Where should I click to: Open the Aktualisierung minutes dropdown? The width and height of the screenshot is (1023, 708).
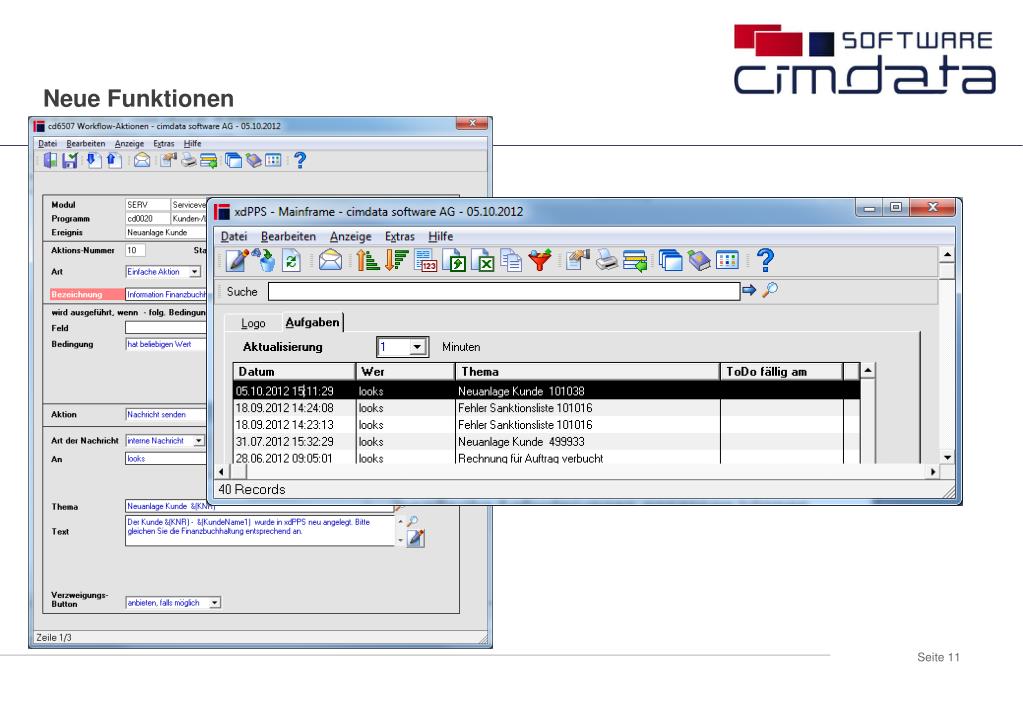[x=418, y=347]
